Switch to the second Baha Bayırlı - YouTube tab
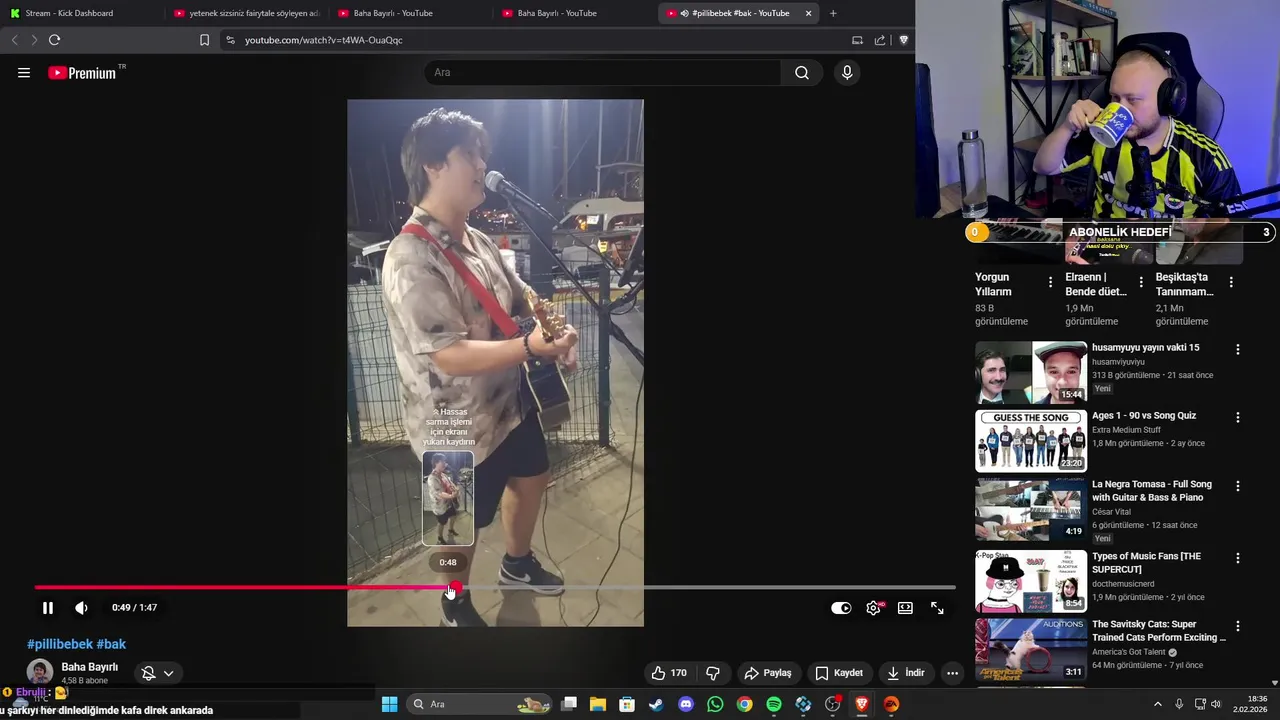Screen dimensions: 1280x720 coord(573,13)
